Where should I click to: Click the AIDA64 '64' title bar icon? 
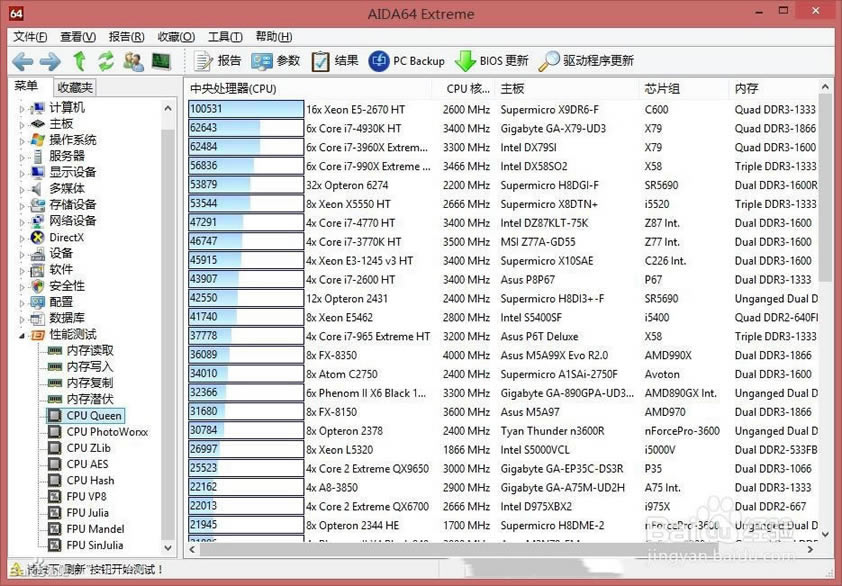pos(17,13)
